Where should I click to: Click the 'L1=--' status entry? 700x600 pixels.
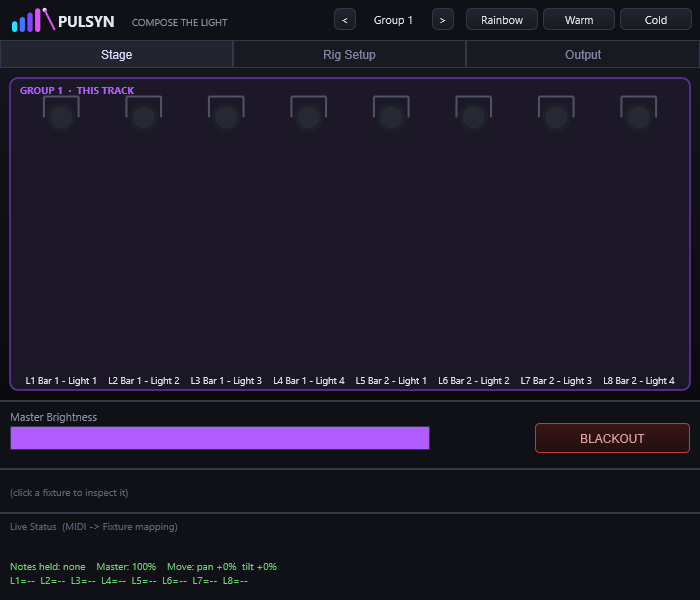click(22, 581)
